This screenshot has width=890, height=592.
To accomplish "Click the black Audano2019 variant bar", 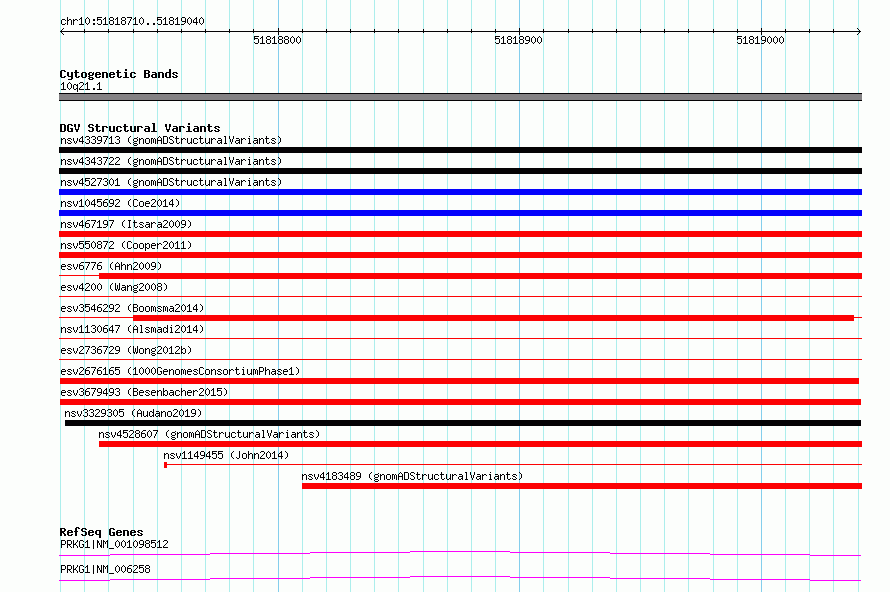I will click(463, 423).
